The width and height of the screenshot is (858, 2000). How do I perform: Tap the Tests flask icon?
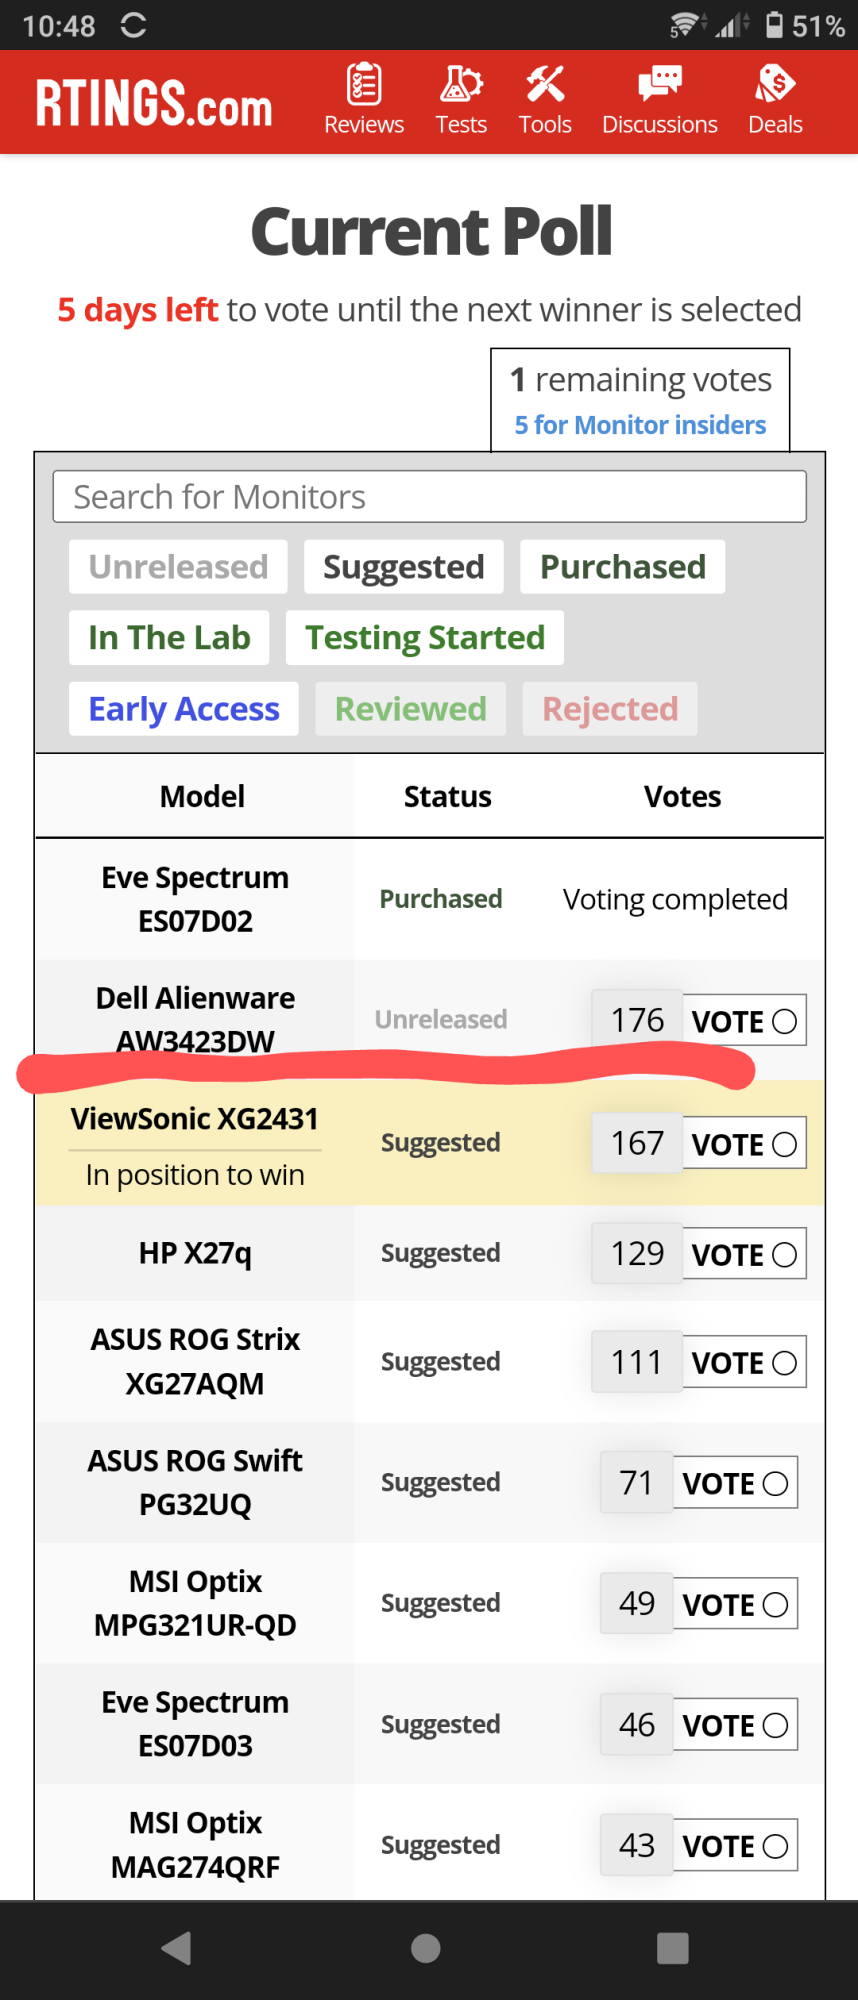click(x=461, y=85)
